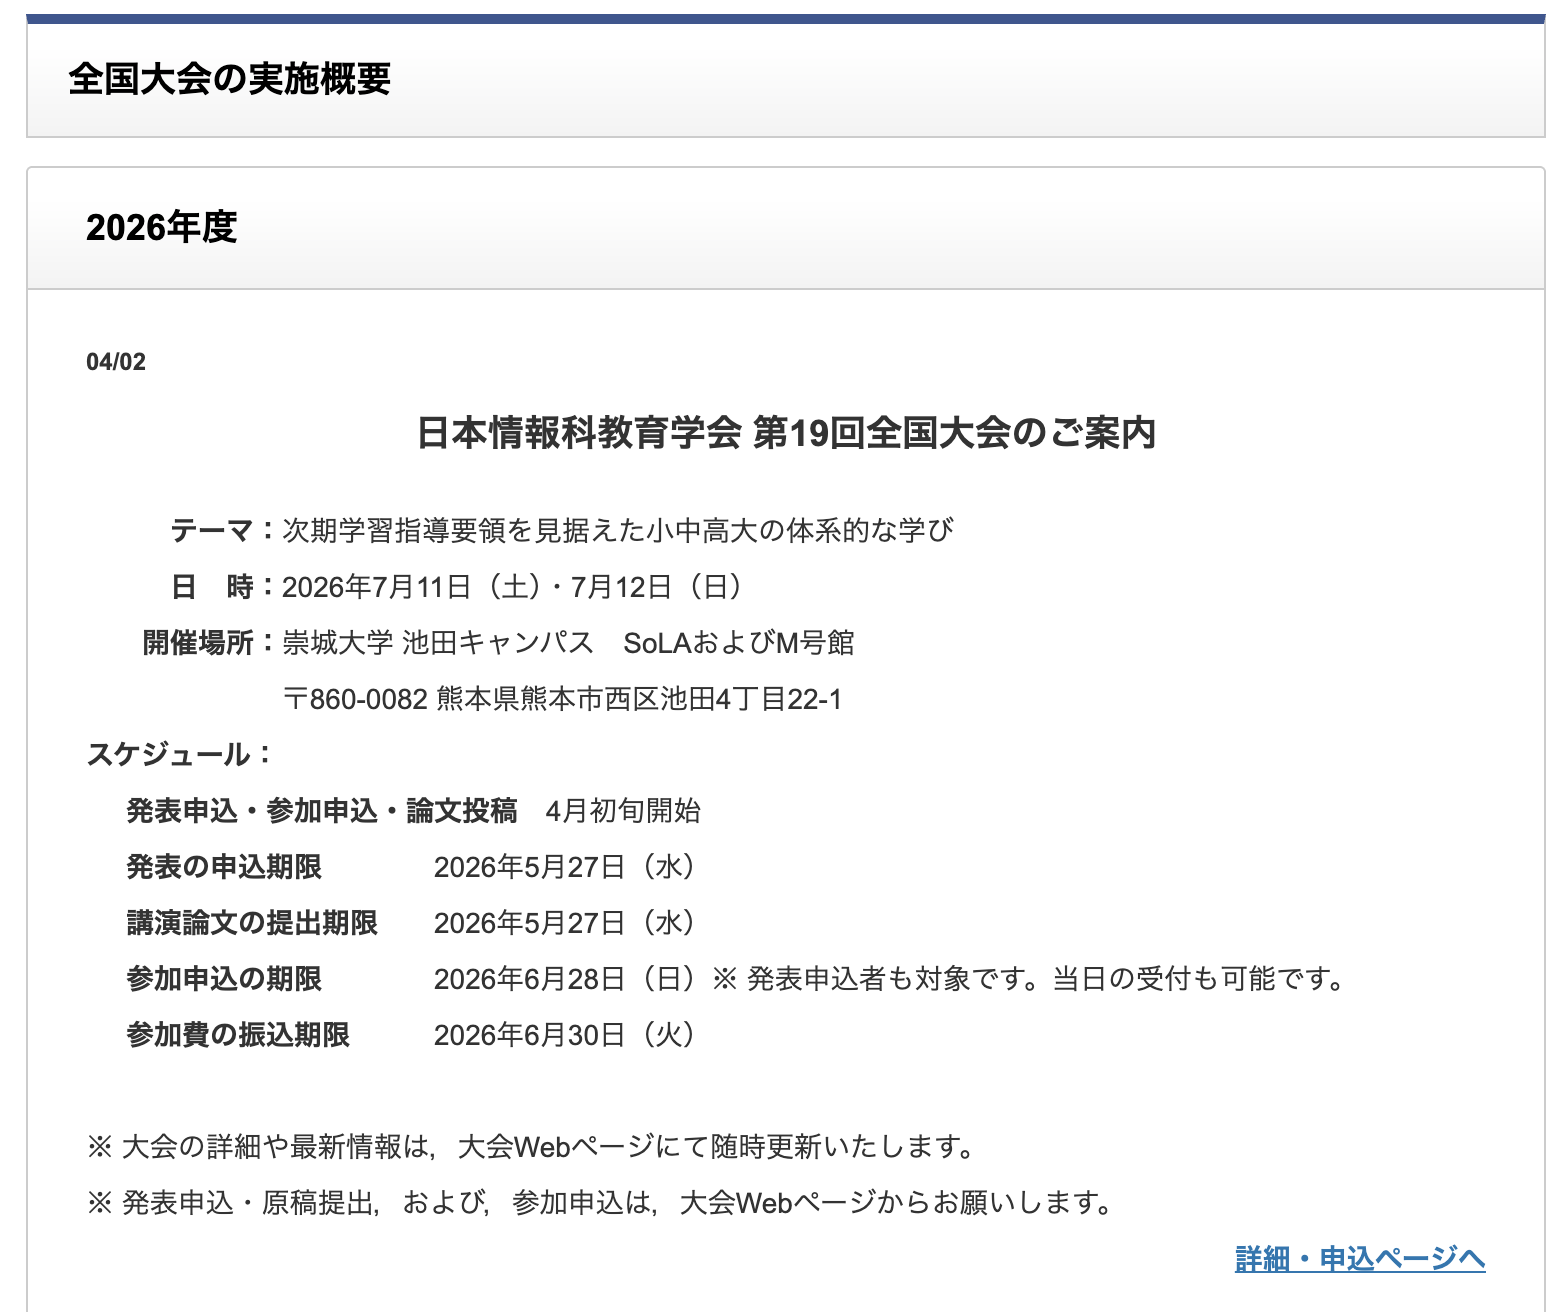Click the 第19回全国大会のご案内 title
The height and width of the screenshot is (1312, 1566).
954,433
